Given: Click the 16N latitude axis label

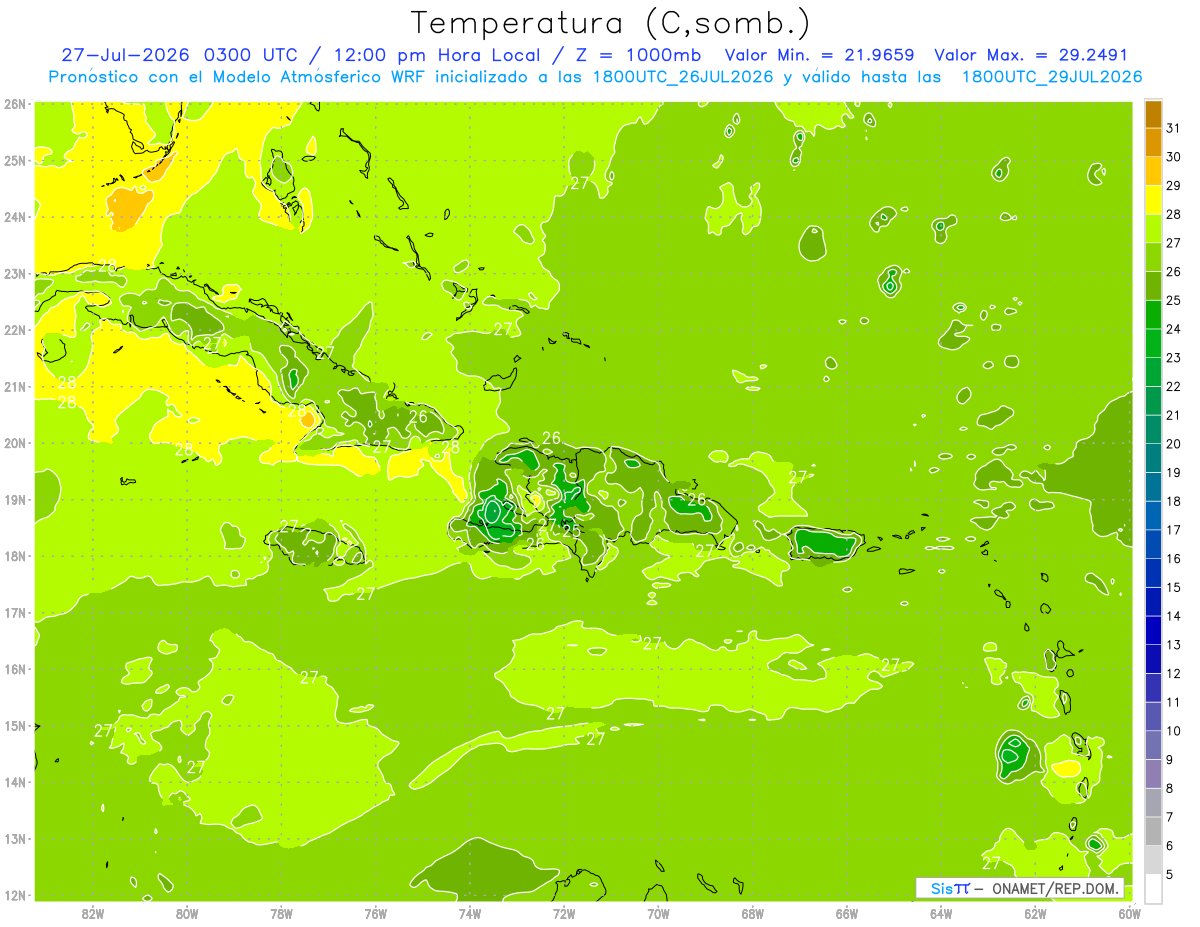Looking at the screenshot, I should [x=14, y=669].
